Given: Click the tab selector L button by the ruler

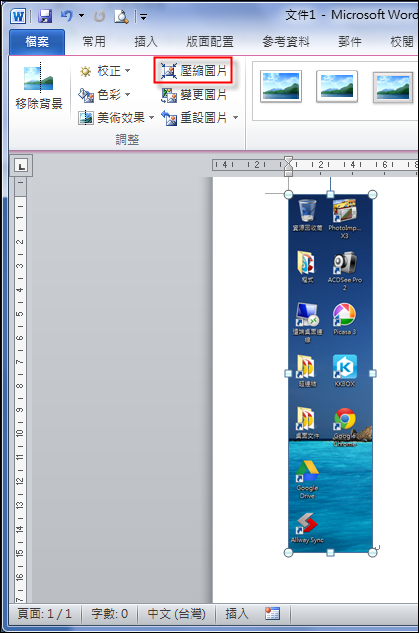Looking at the screenshot, I should click(21, 166).
